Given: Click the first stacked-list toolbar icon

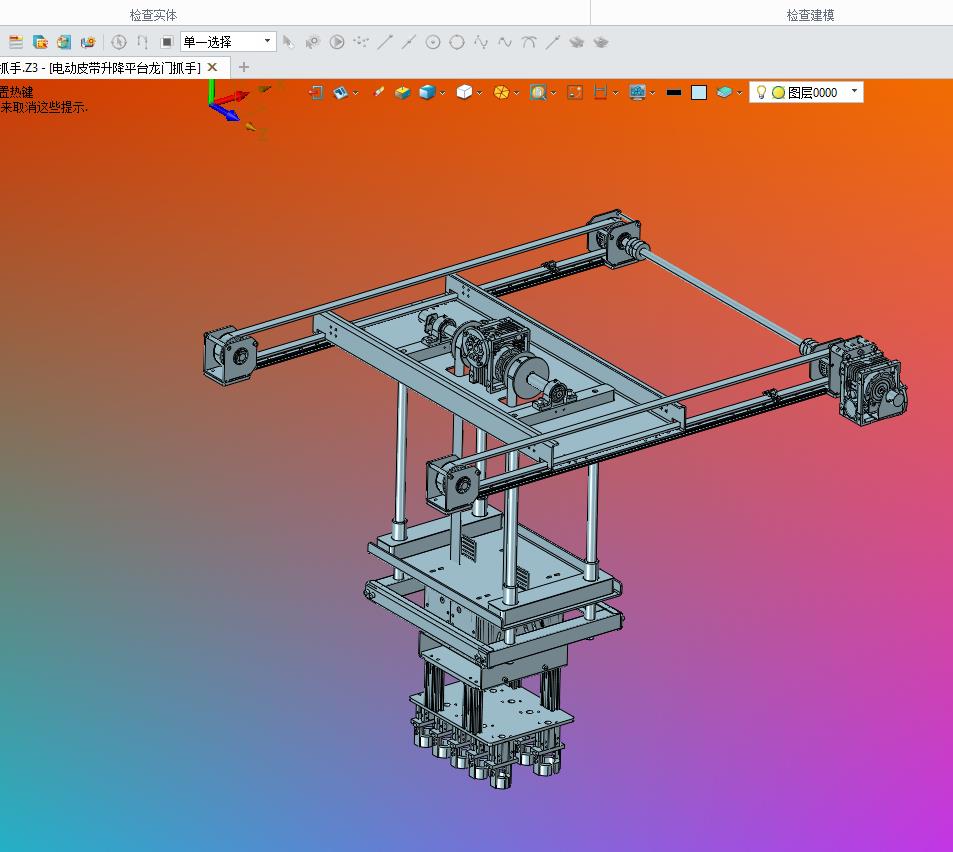Looking at the screenshot, I should (16, 42).
